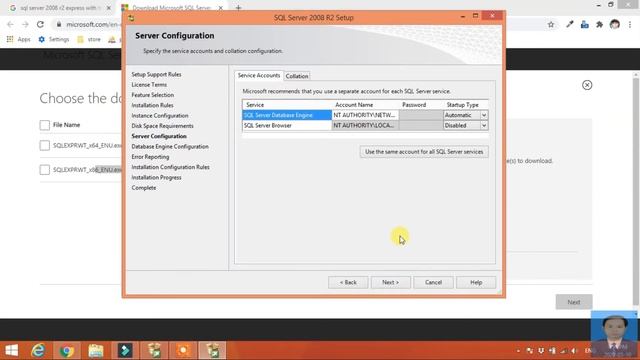Open Internet Explorer from the taskbar
The image size is (640, 360).
(x=38, y=350)
